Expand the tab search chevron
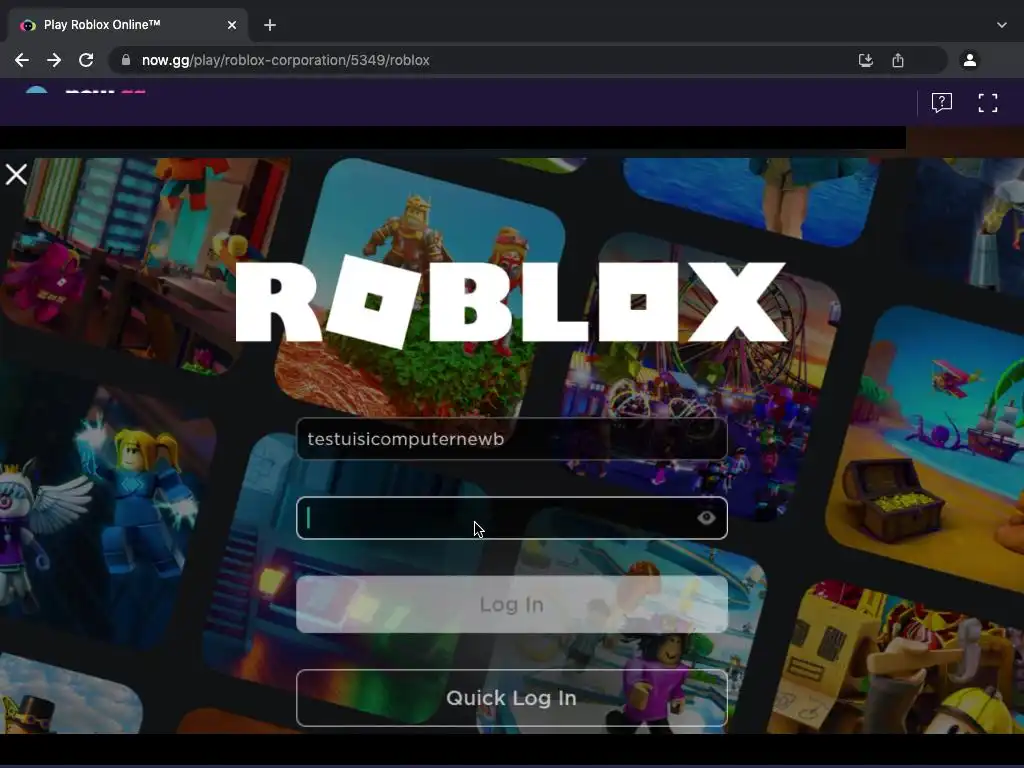Image resolution: width=1024 pixels, height=768 pixels. [x=1002, y=25]
